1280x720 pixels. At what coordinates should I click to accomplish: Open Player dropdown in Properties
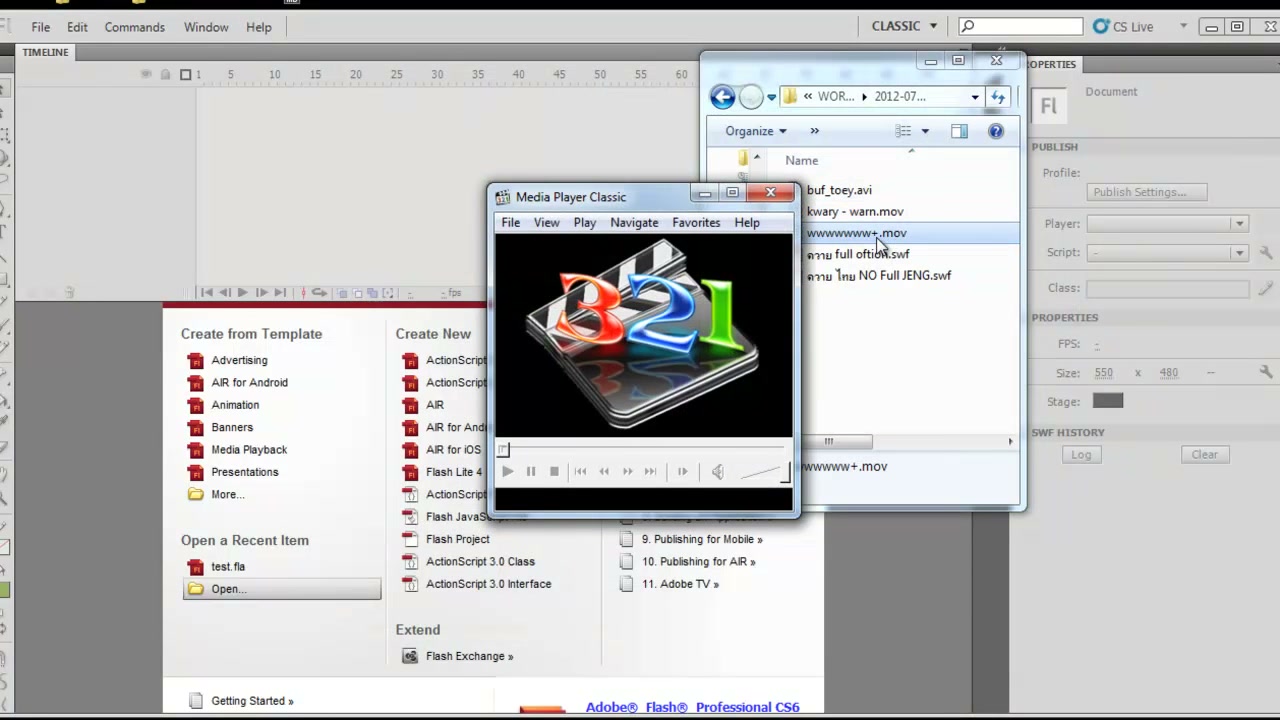tap(1167, 224)
